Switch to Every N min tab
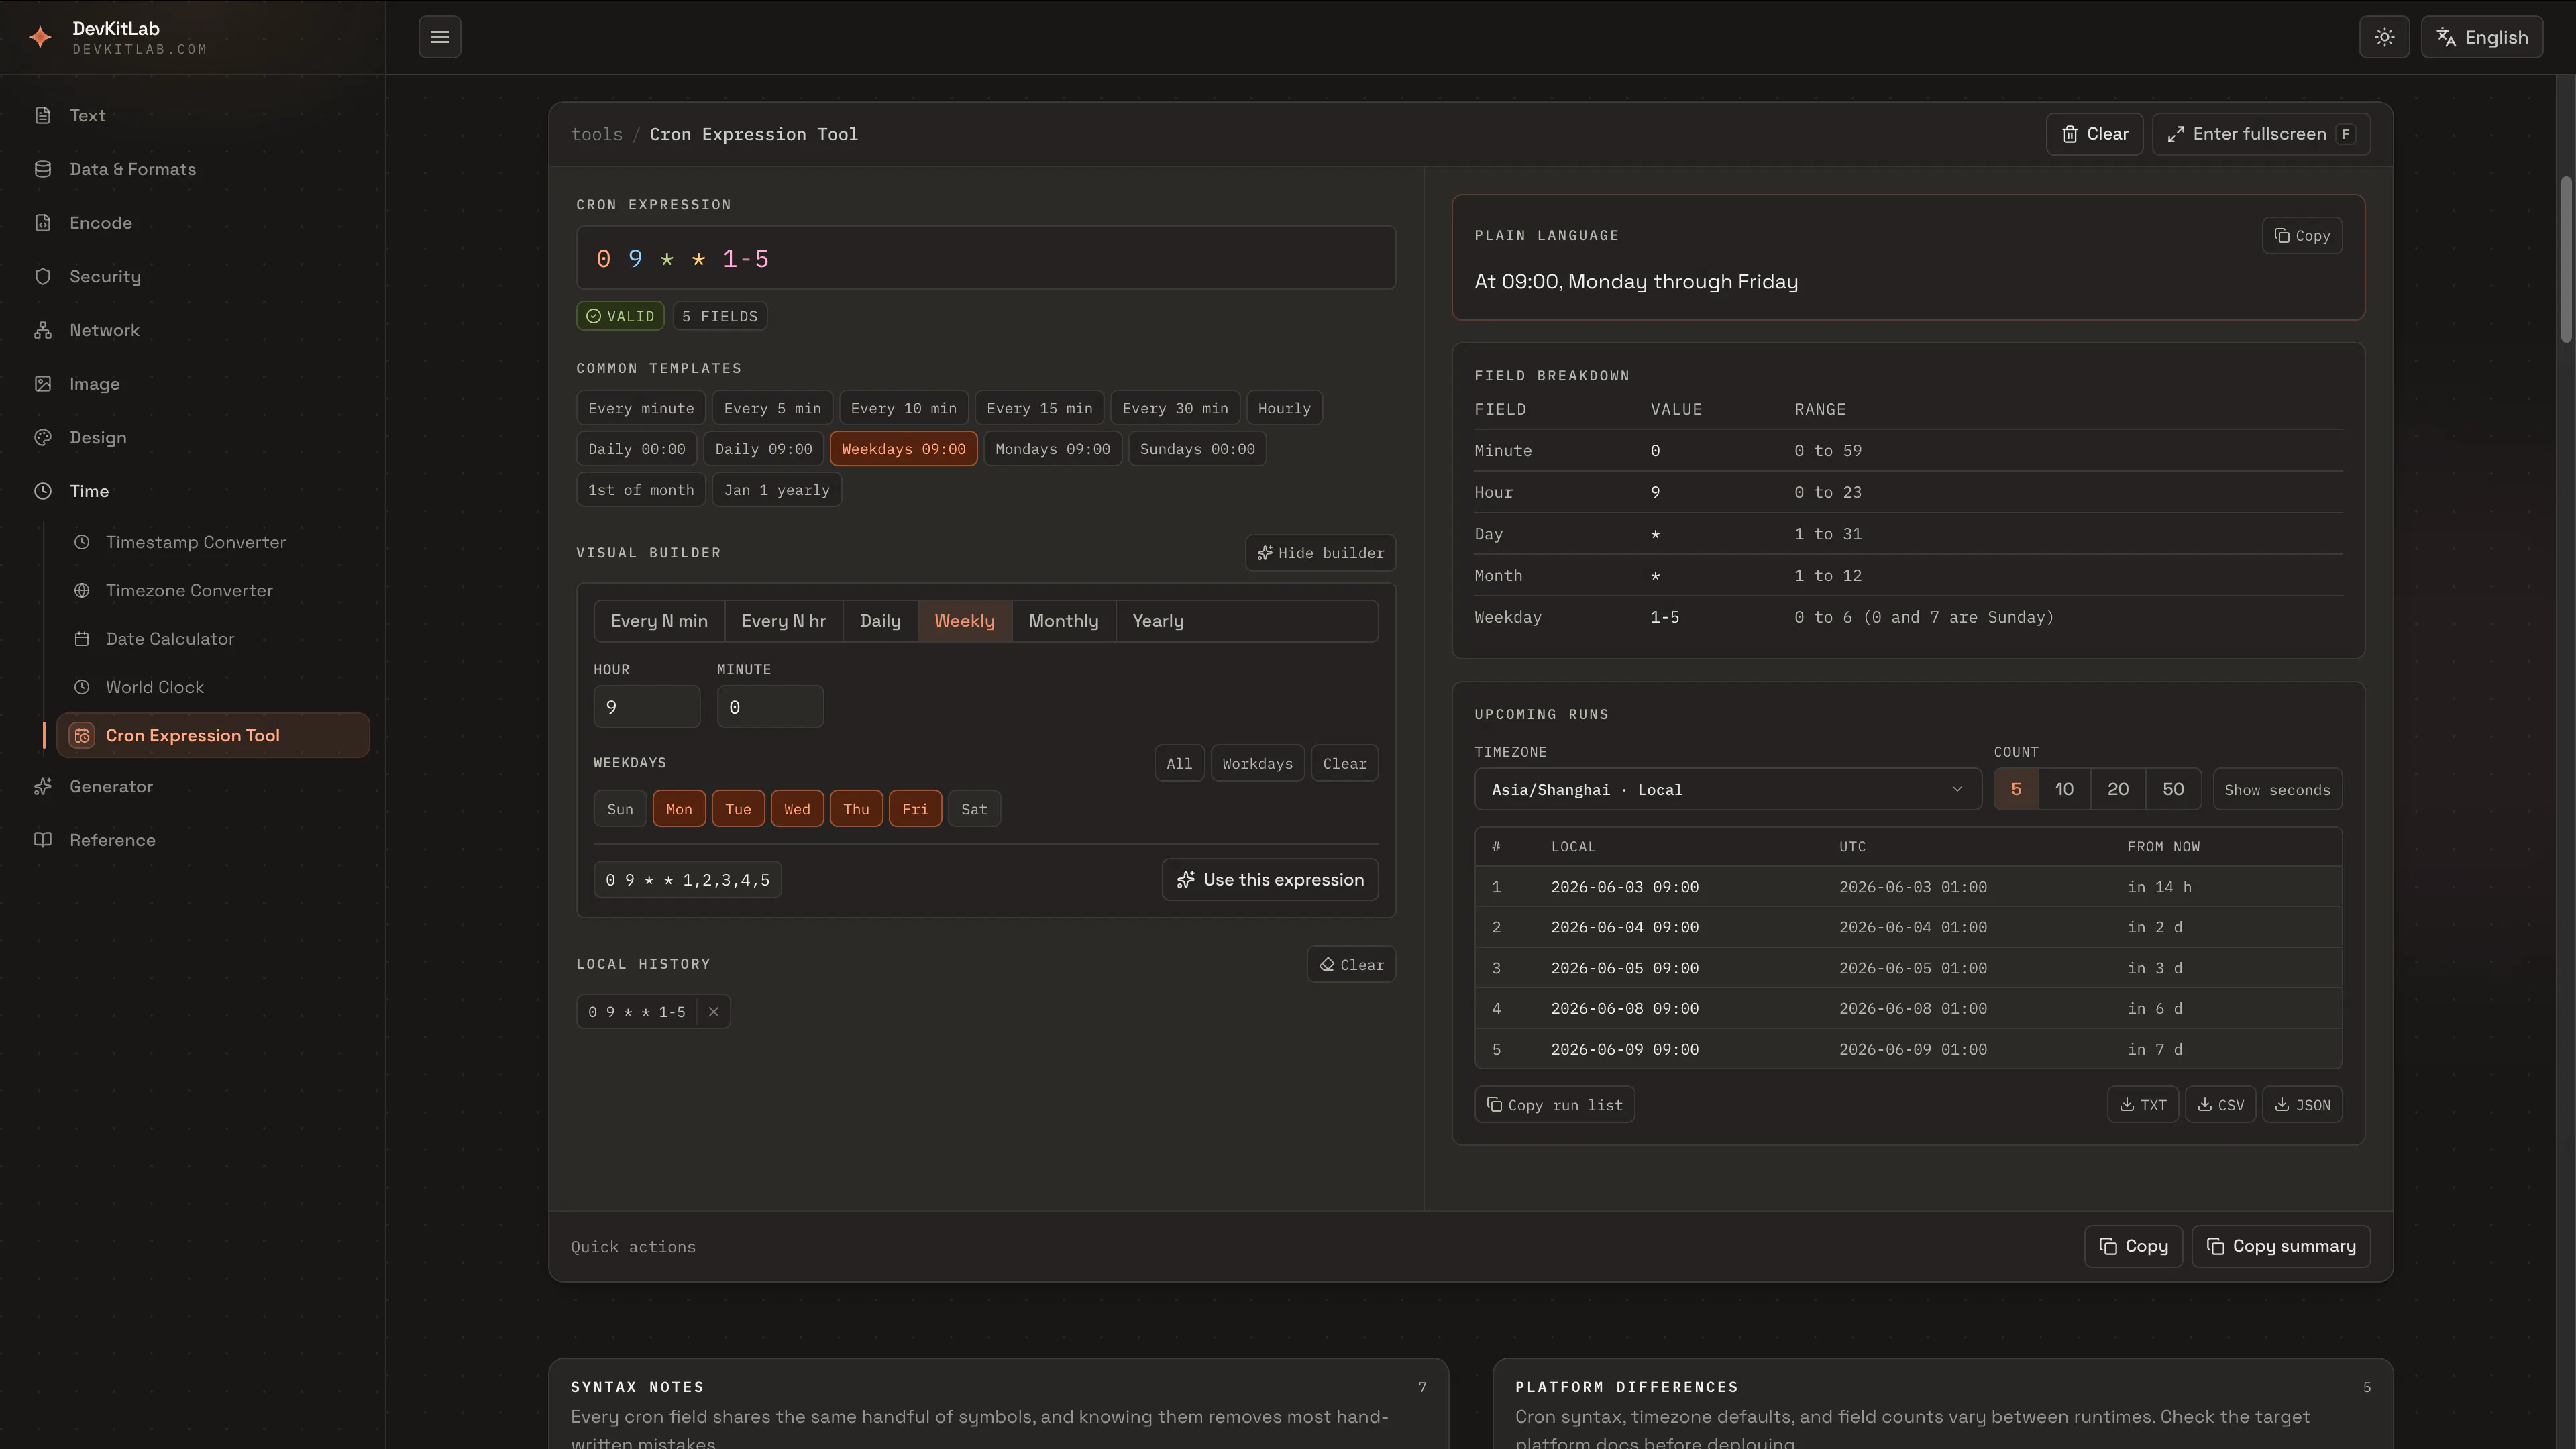 click(x=659, y=621)
